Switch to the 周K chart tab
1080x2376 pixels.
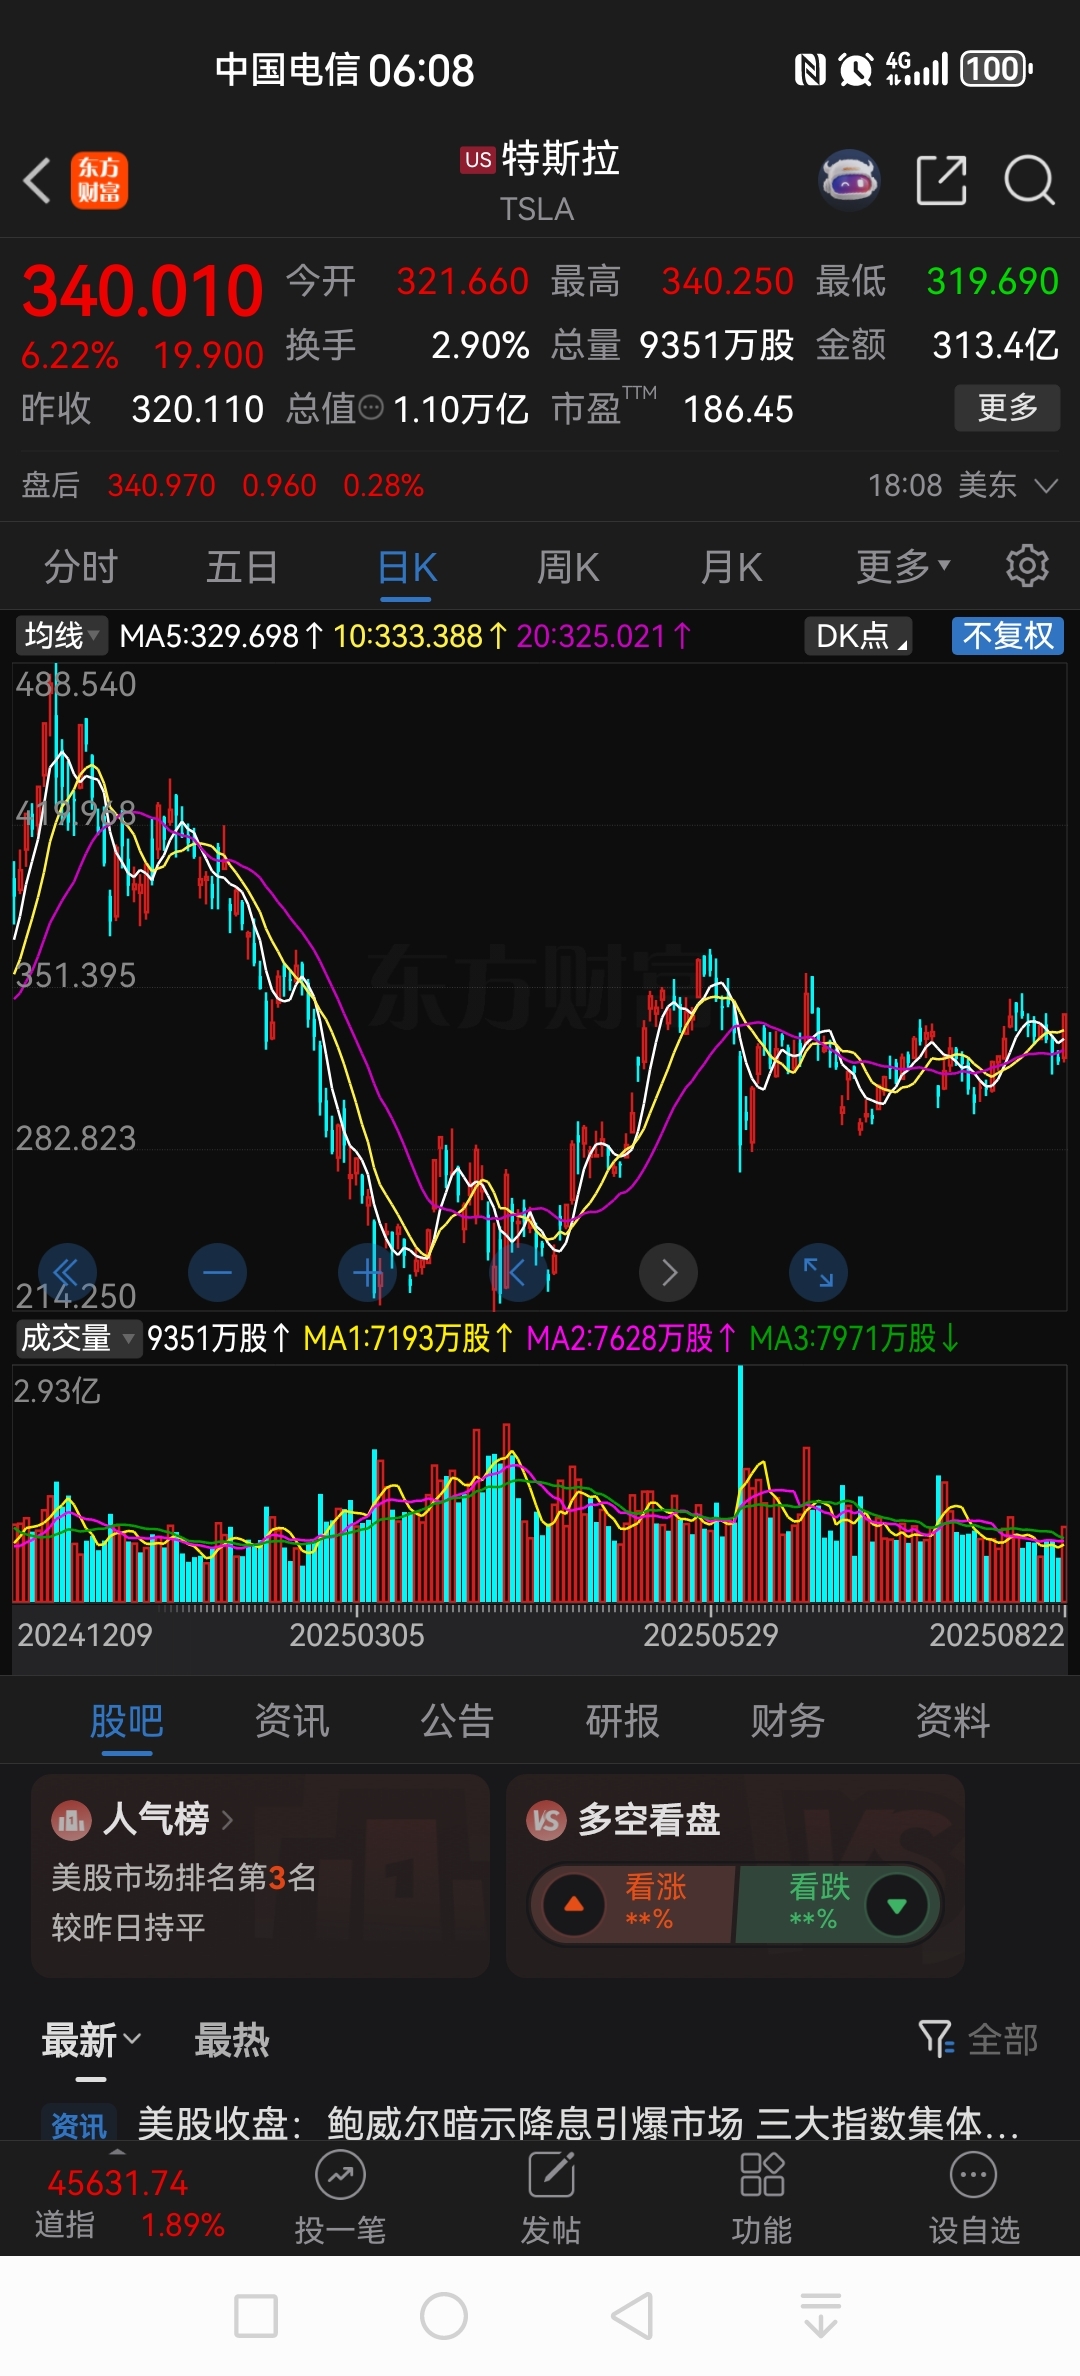tap(568, 567)
